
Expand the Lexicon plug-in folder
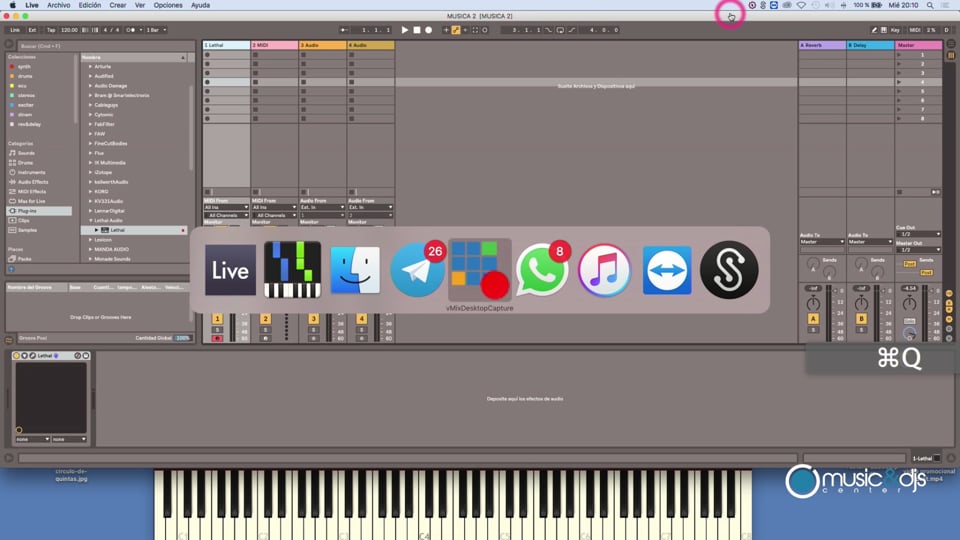click(x=91, y=240)
